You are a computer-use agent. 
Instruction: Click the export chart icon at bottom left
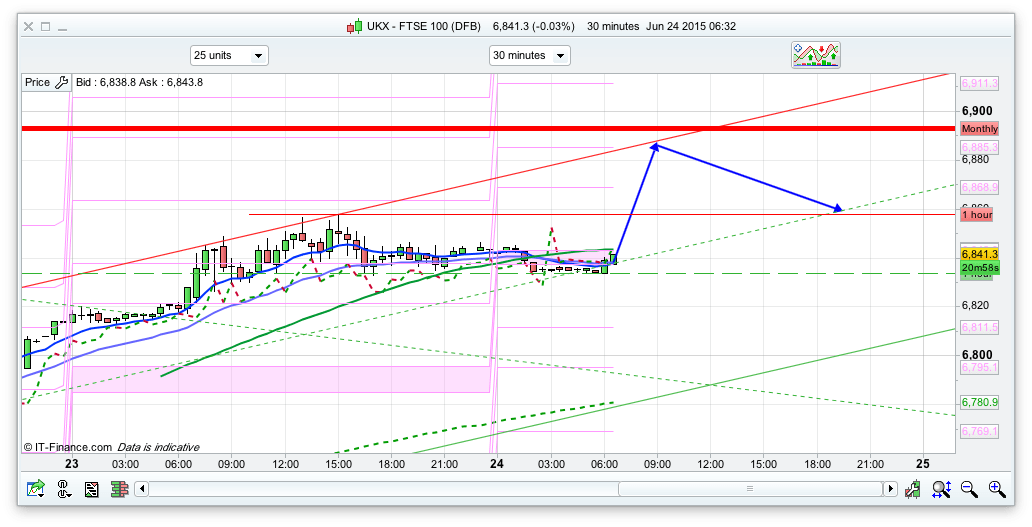[x=36, y=489]
